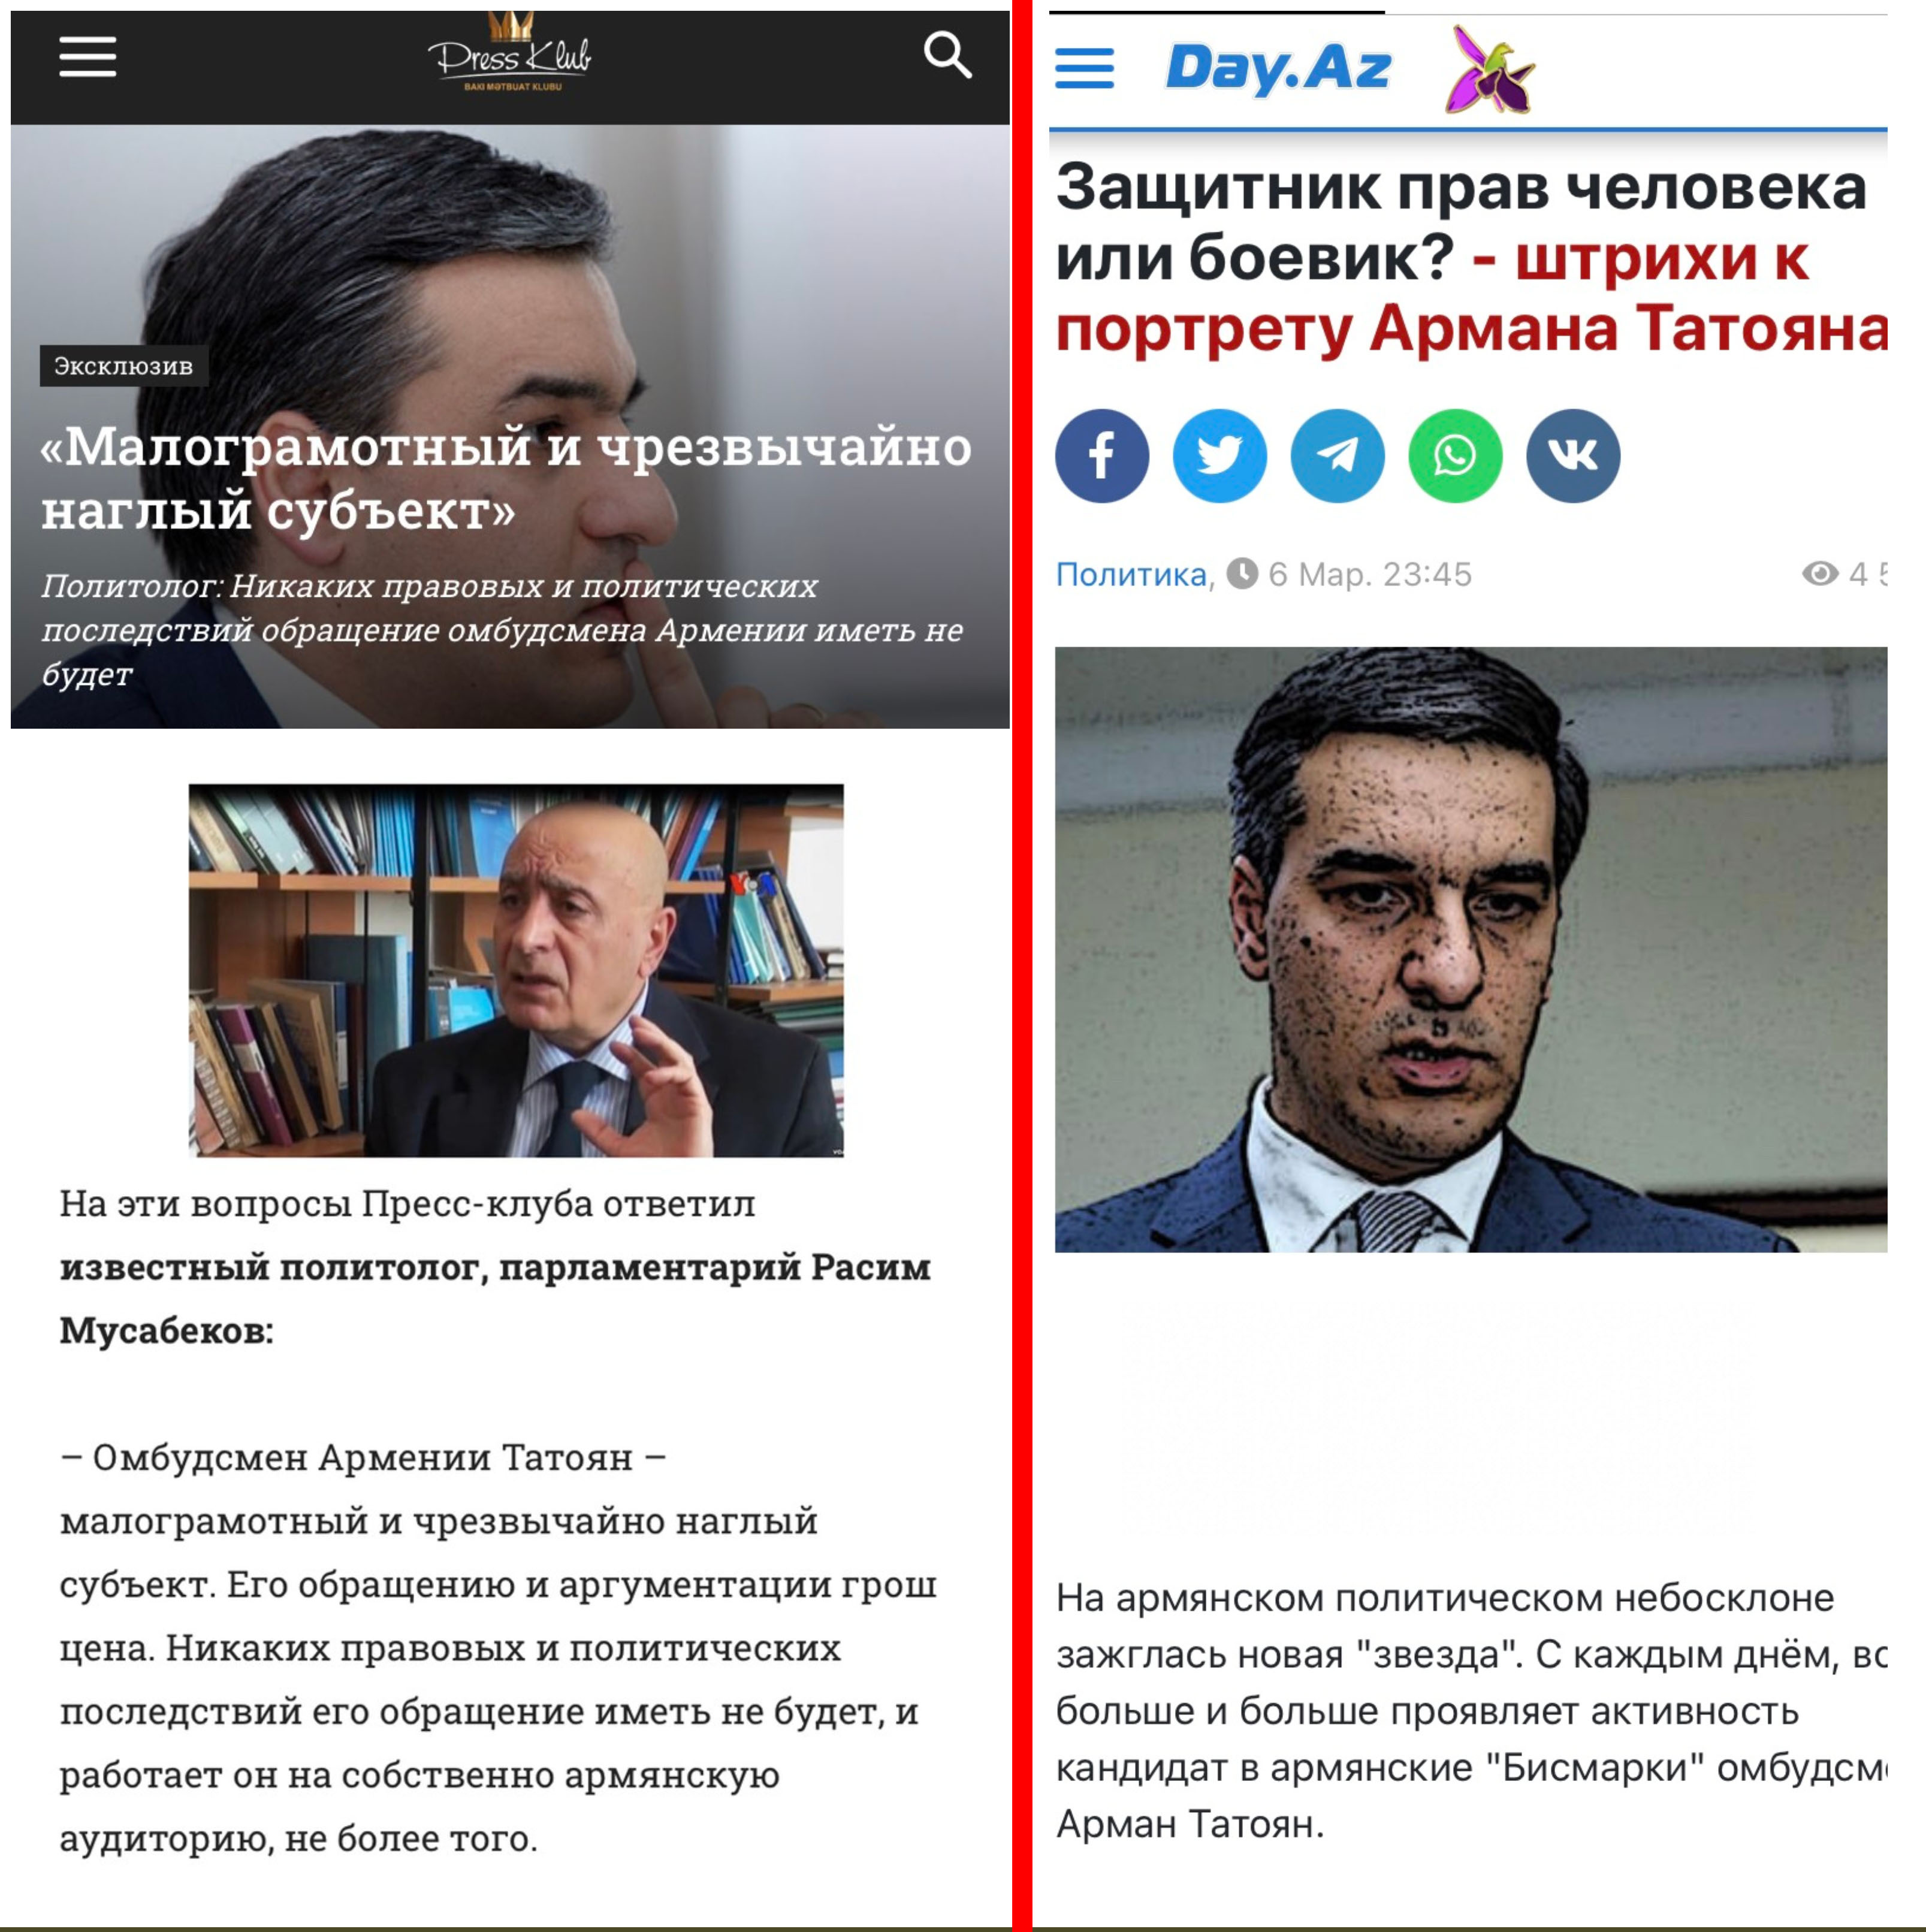Click the Day.Az logo
Image resolution: width=1926 pixels, height=1932 pixels.
(1279, 68)
